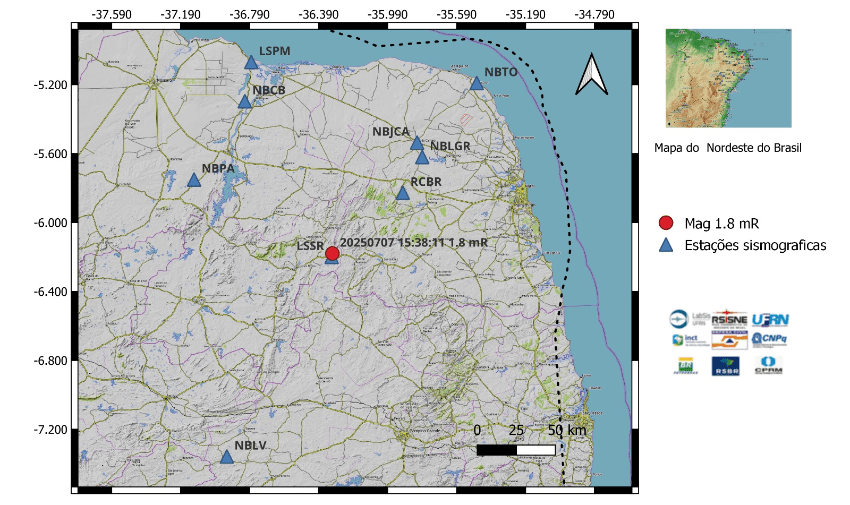Click the red earthquake epicenter circle on map
850x505 pixels.
[332, 254]
